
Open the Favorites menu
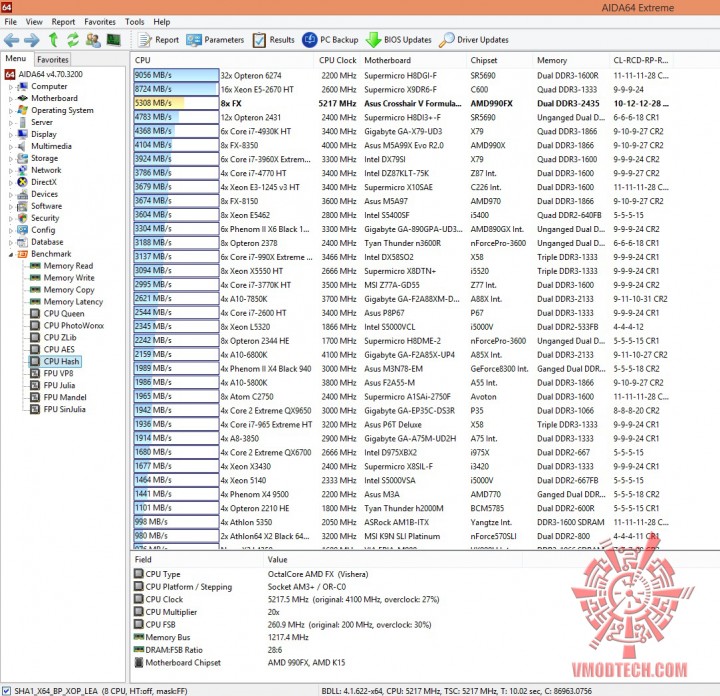(100, 22)
